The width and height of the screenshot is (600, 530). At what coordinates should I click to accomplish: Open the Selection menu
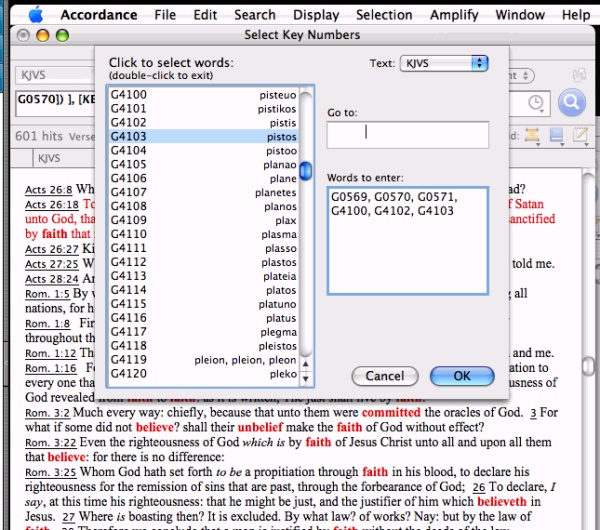pos(384,15)
